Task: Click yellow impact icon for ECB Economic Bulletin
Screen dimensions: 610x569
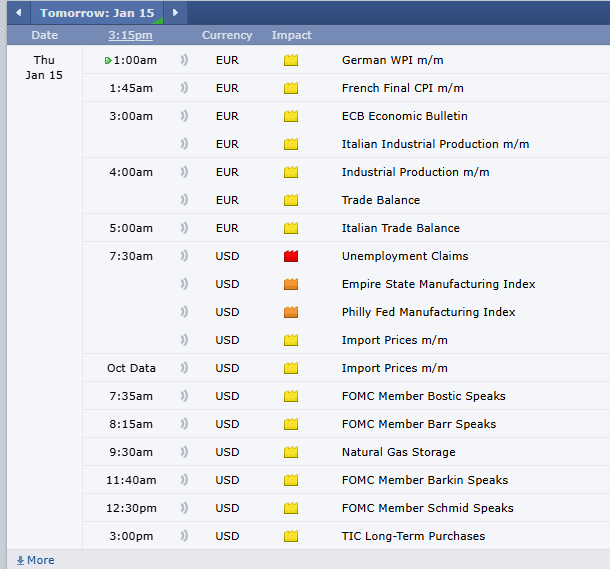Action: tap(291, 116)
